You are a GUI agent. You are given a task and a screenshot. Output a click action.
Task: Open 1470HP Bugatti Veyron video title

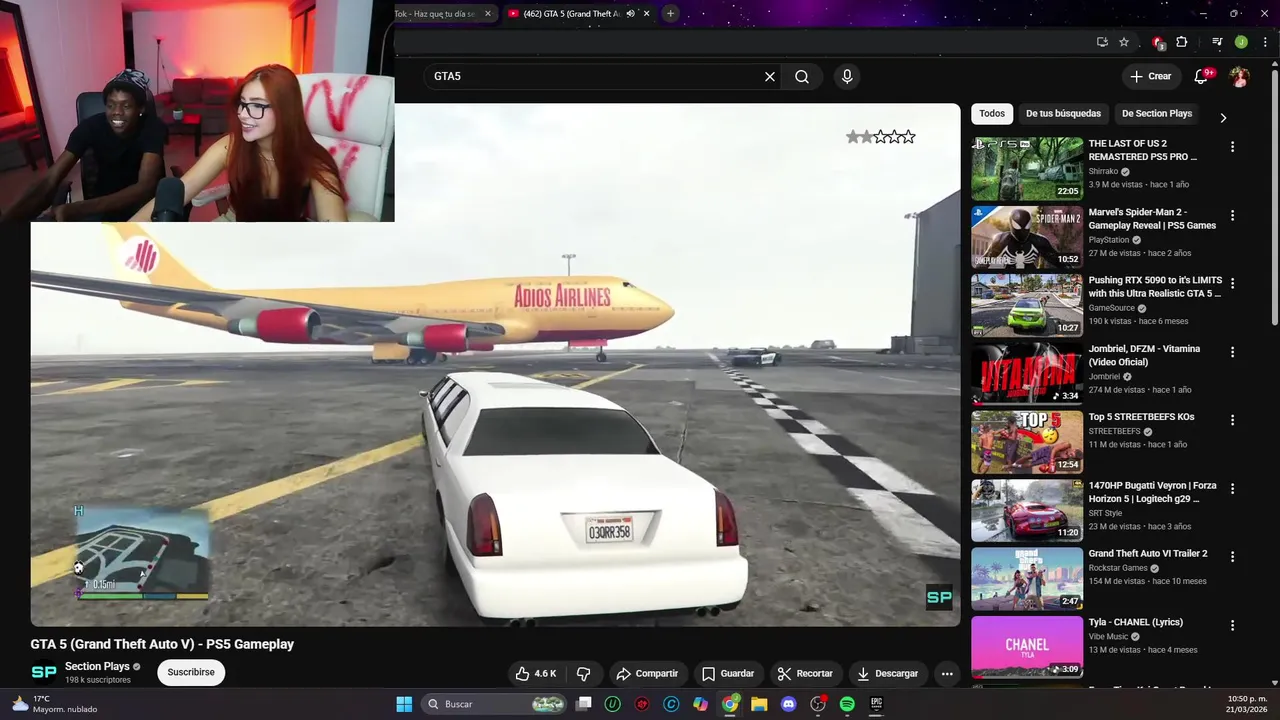click(x=1153, y=492)
